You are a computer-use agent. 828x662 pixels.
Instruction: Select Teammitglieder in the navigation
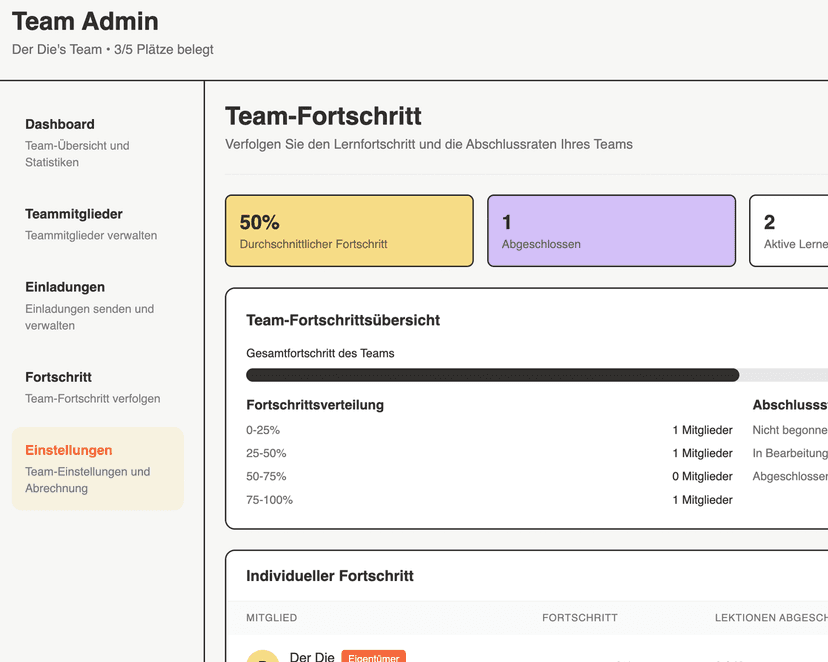75,213
